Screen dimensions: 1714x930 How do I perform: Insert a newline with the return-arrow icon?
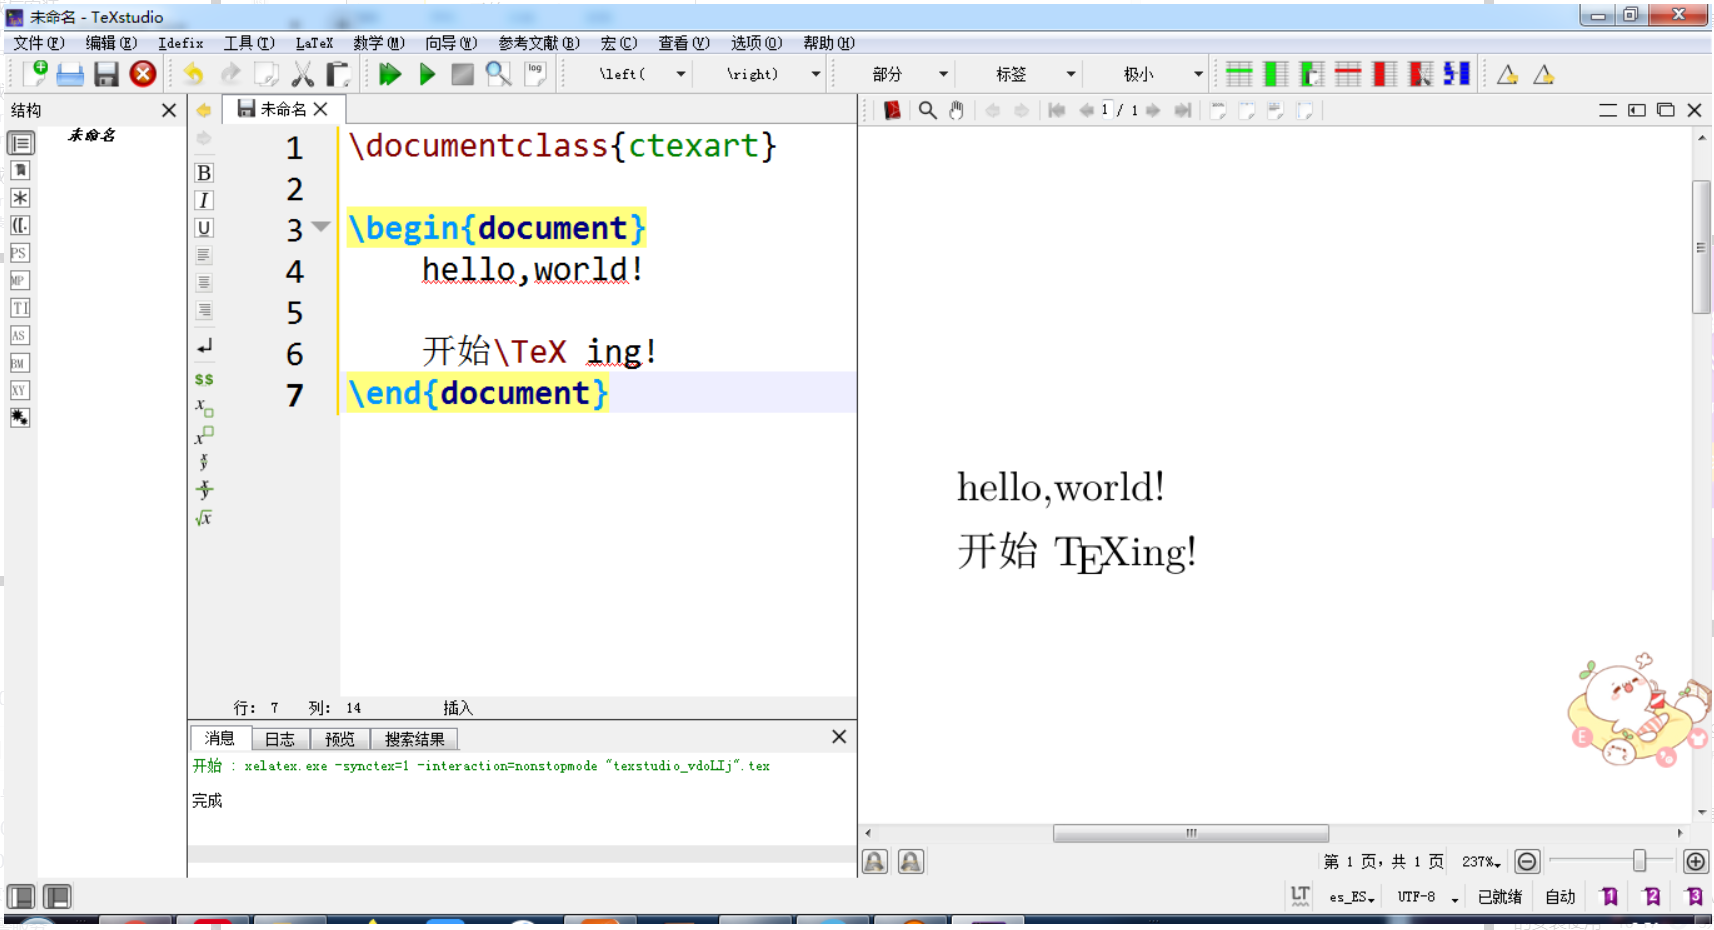click(204, 346)
